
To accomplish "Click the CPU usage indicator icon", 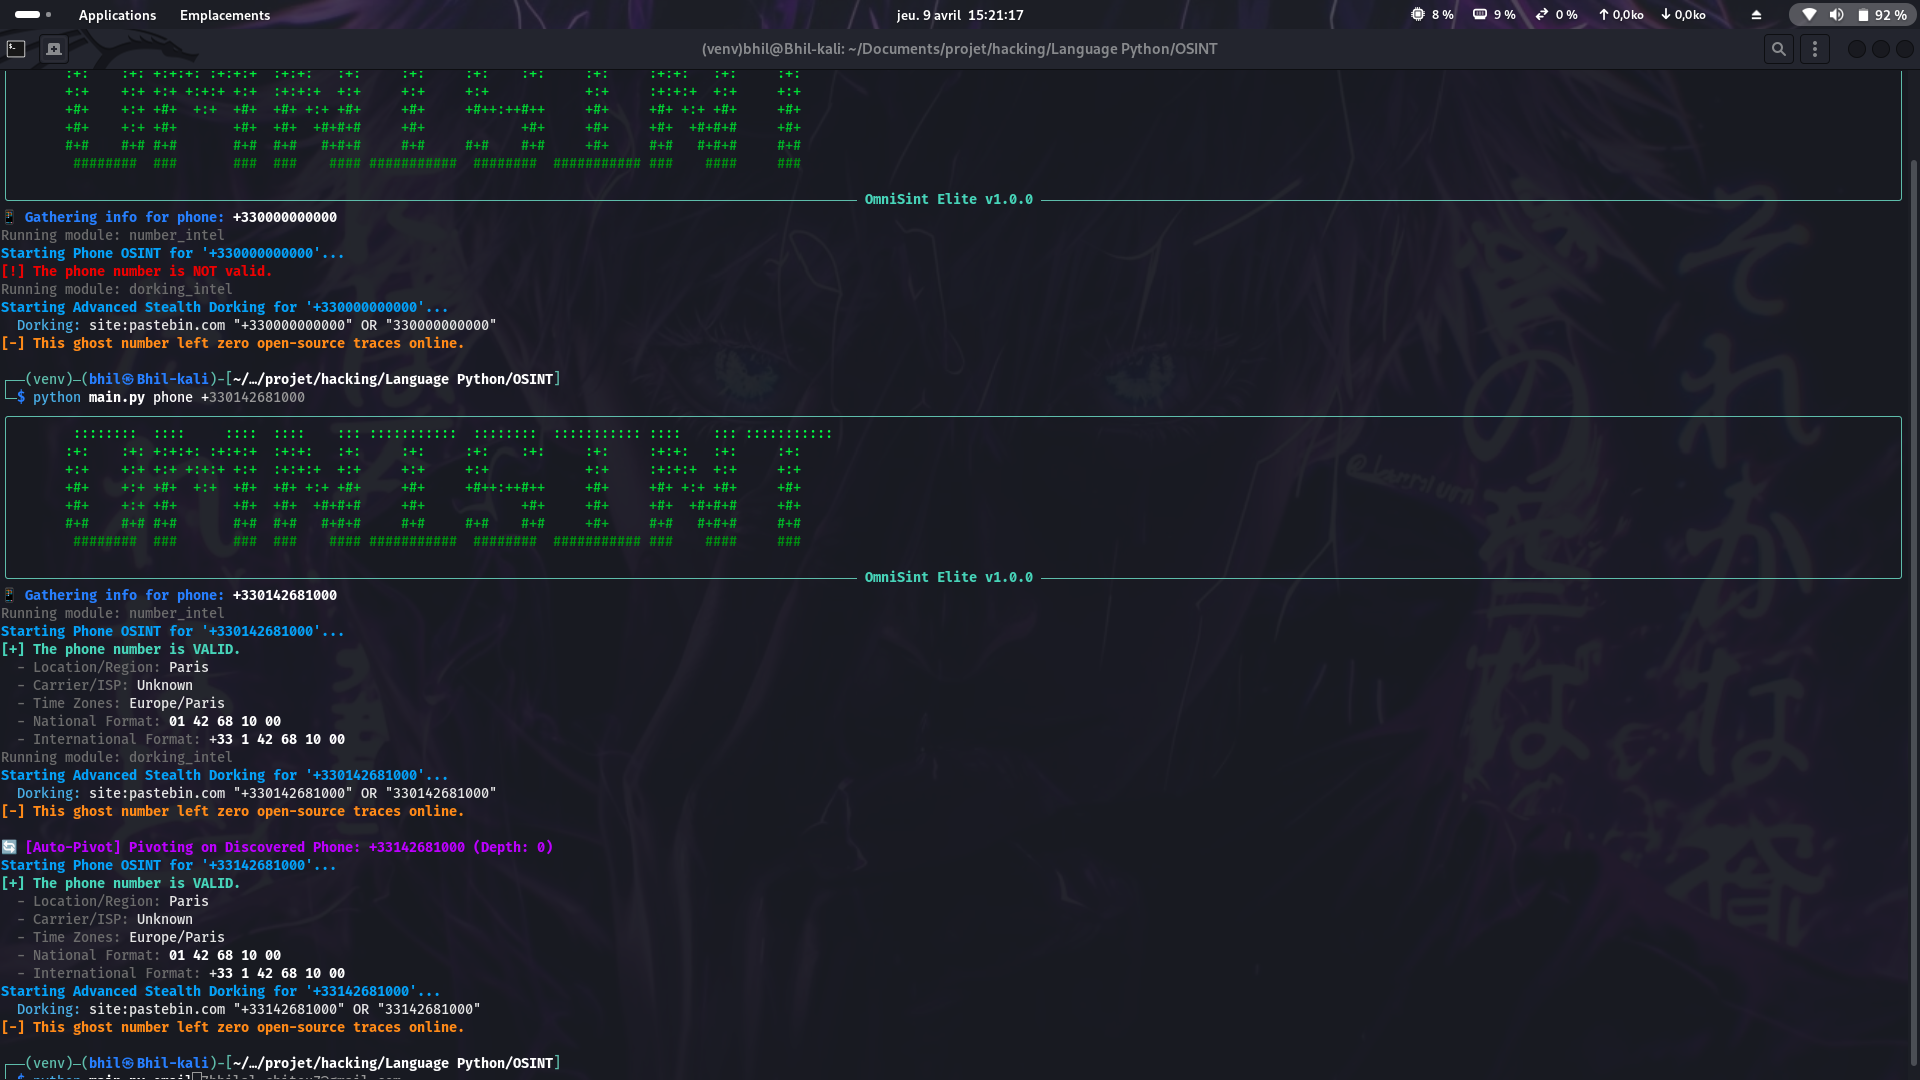I will coord(1417,15).
